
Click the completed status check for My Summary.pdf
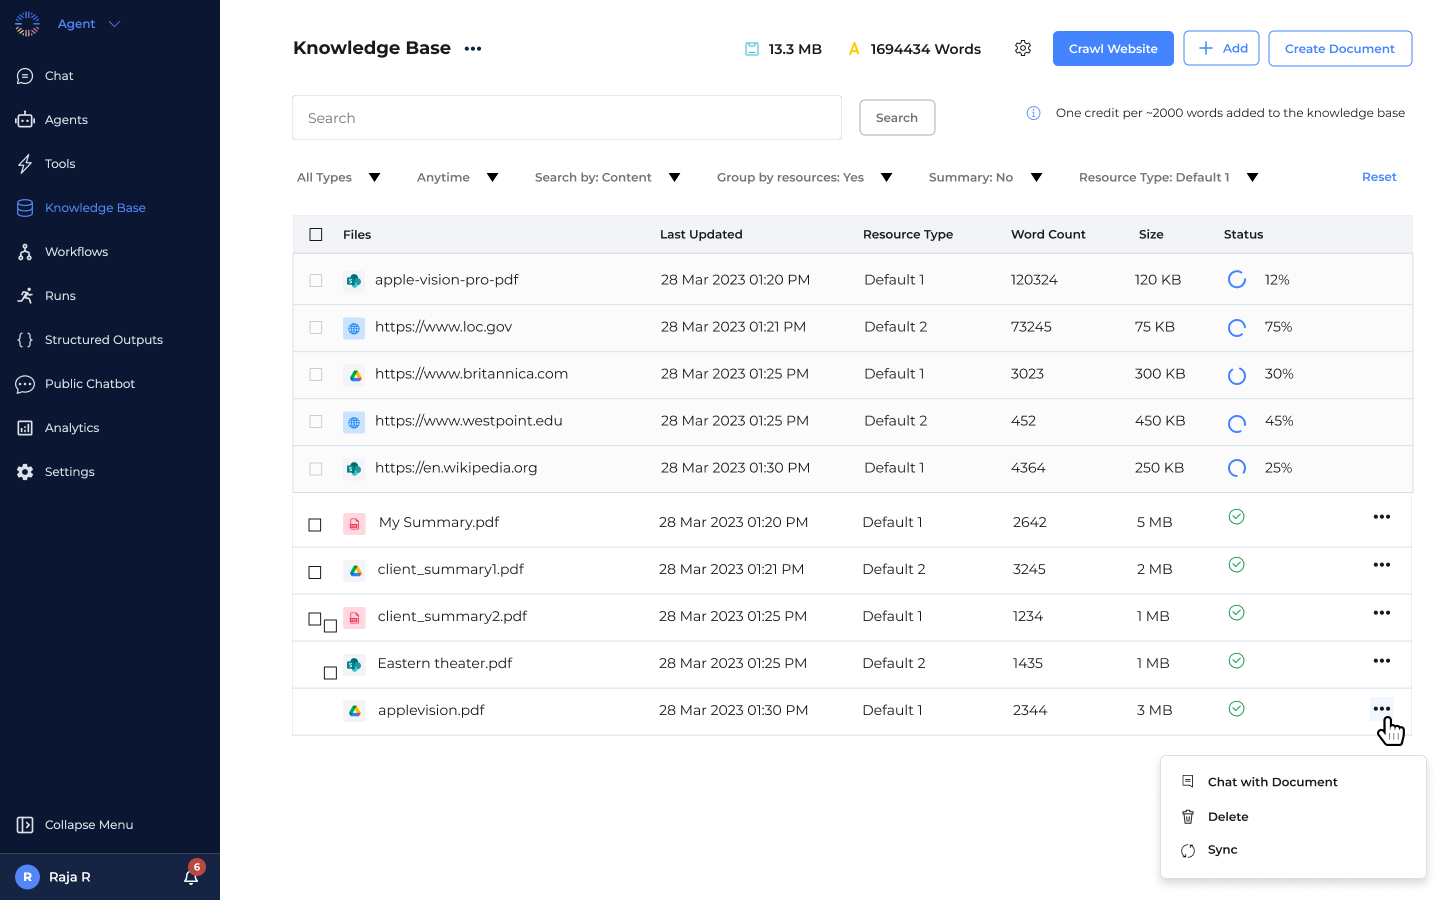(1237, 517)
